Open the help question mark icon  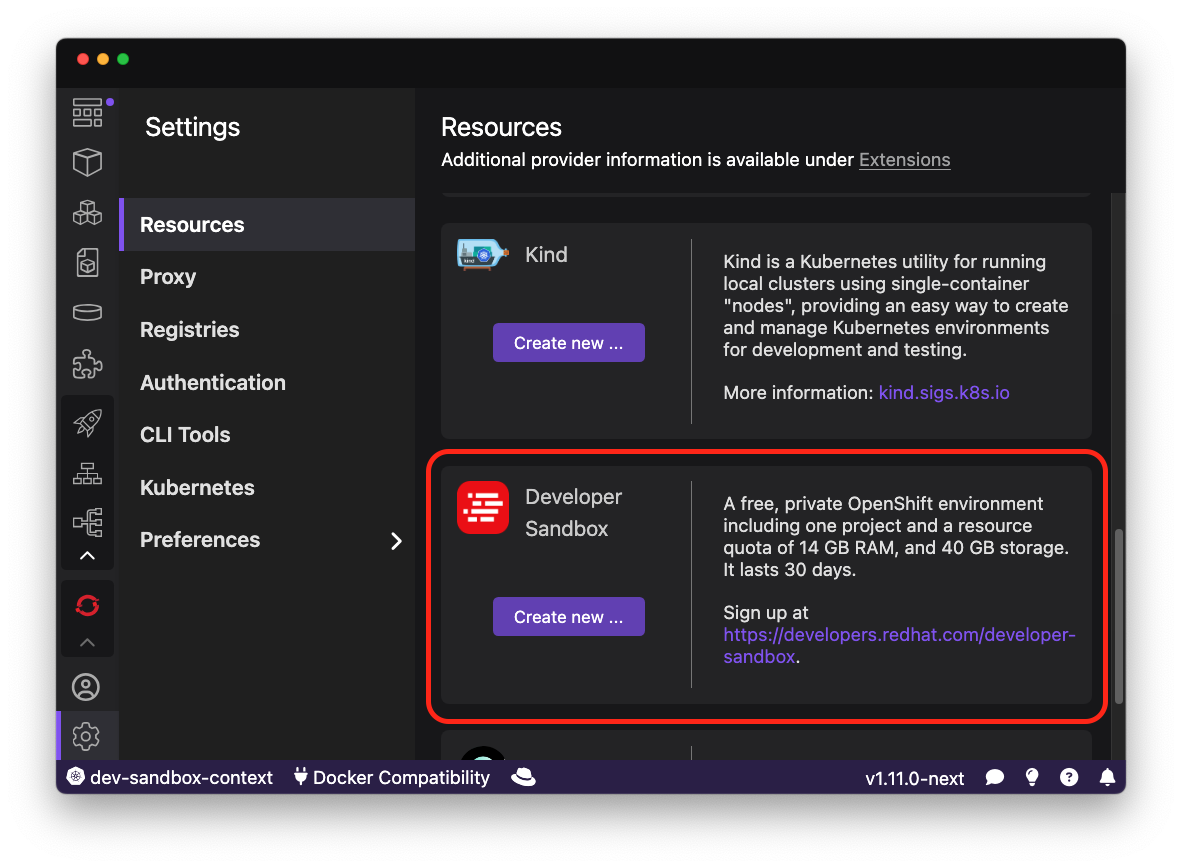click(x=1069, y=778)
